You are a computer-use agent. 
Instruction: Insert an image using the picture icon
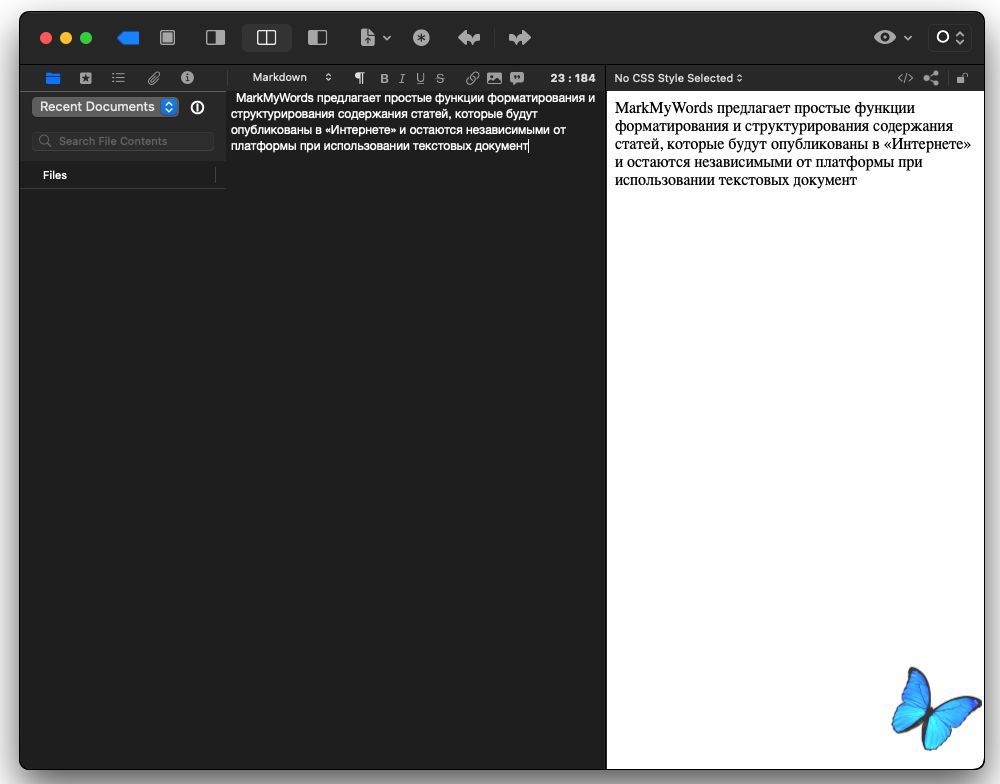click(494, 78)
